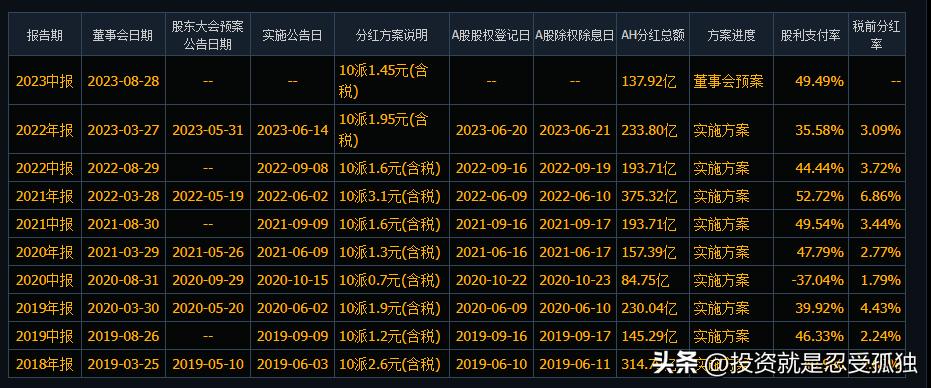Click the A股除权除息日 column header
Screen dimensions: 931x388
(x=575, y=35)
